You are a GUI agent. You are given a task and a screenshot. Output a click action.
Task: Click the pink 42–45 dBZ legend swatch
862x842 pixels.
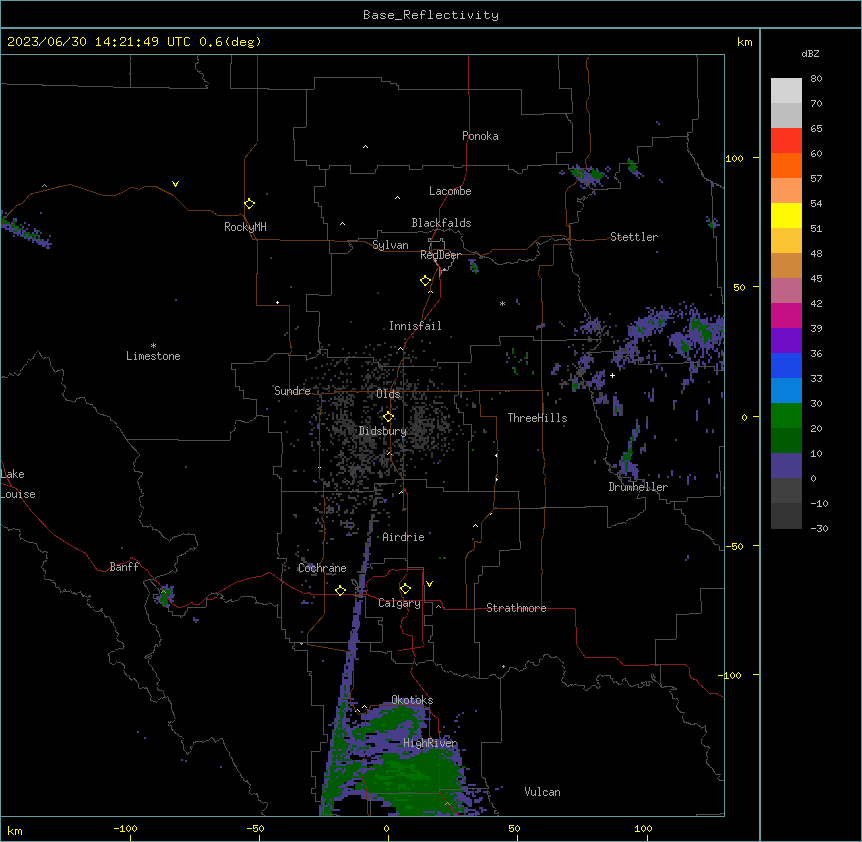coord(786,290)
